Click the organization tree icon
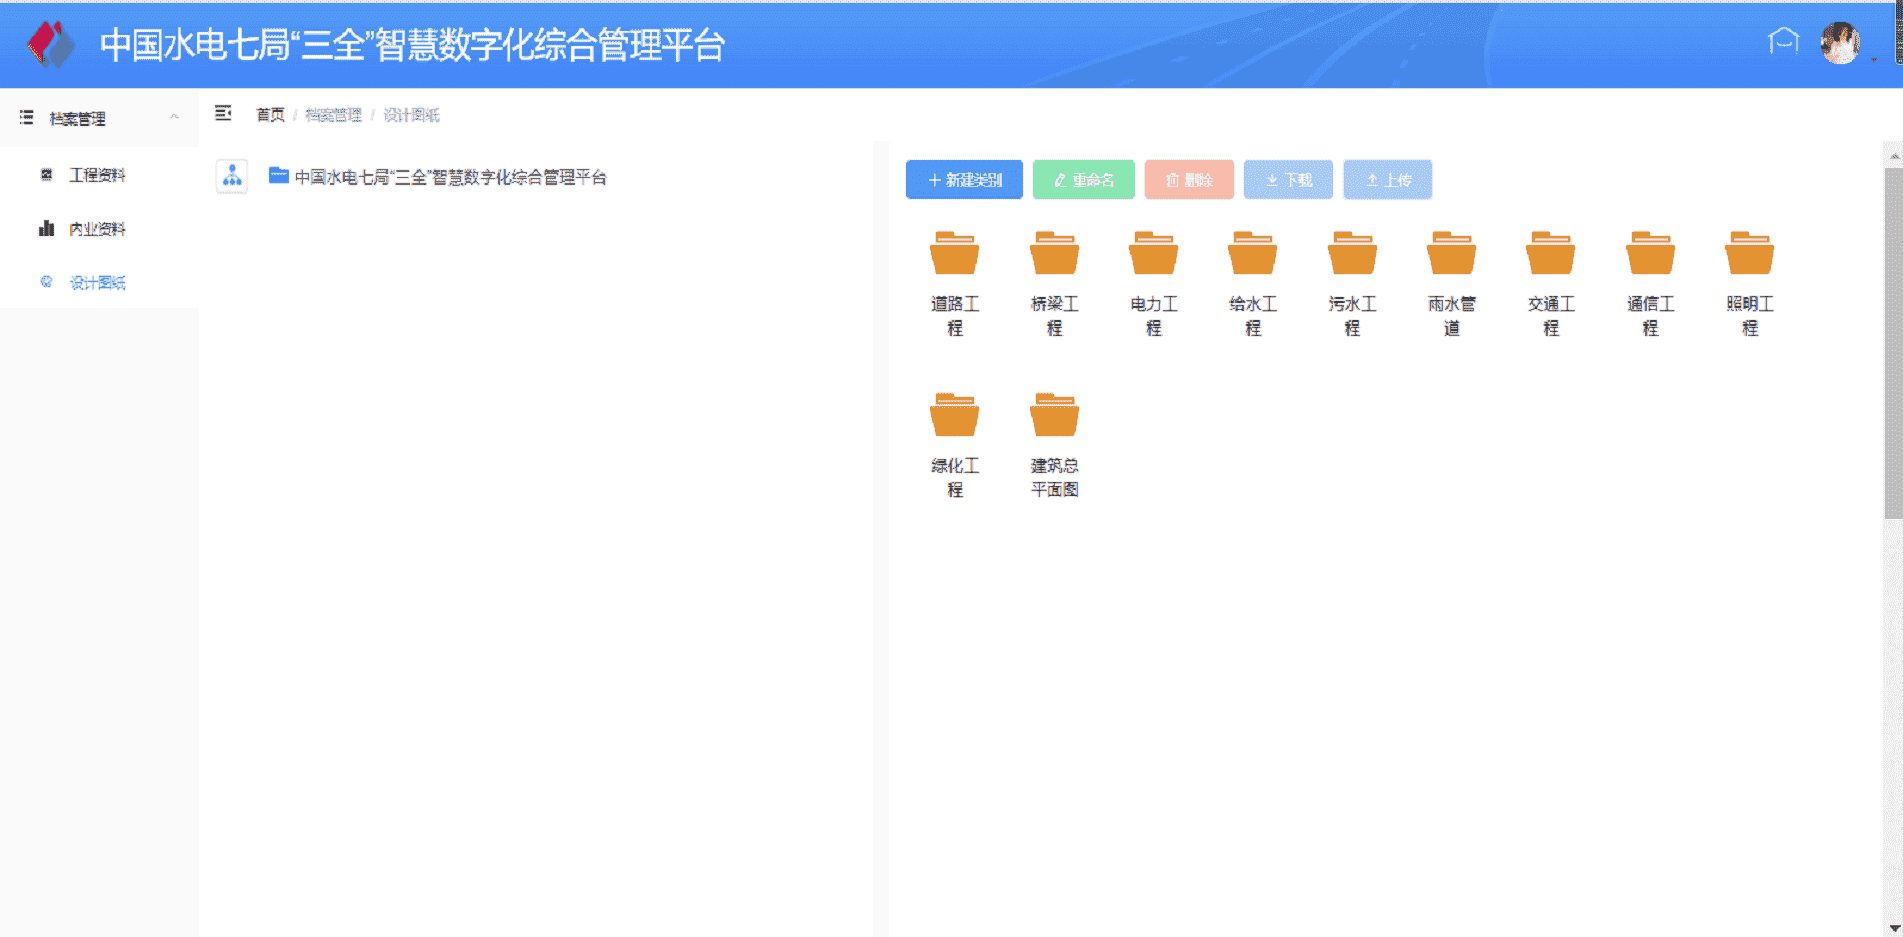The image size is (1903, 937). [x=232, y=177]
